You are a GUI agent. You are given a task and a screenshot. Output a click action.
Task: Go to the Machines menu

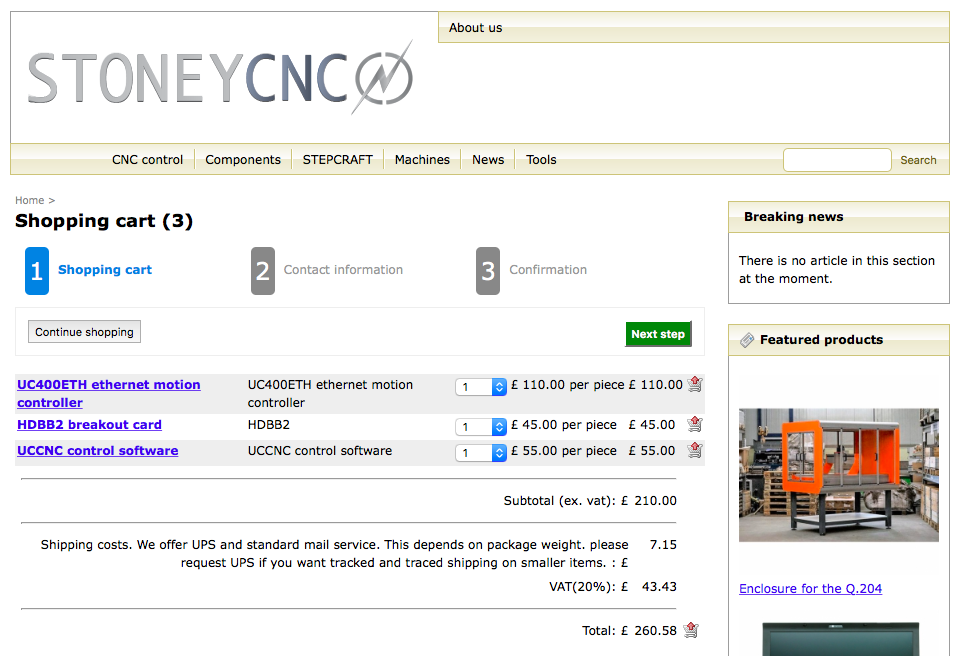[x=422, y=160]
